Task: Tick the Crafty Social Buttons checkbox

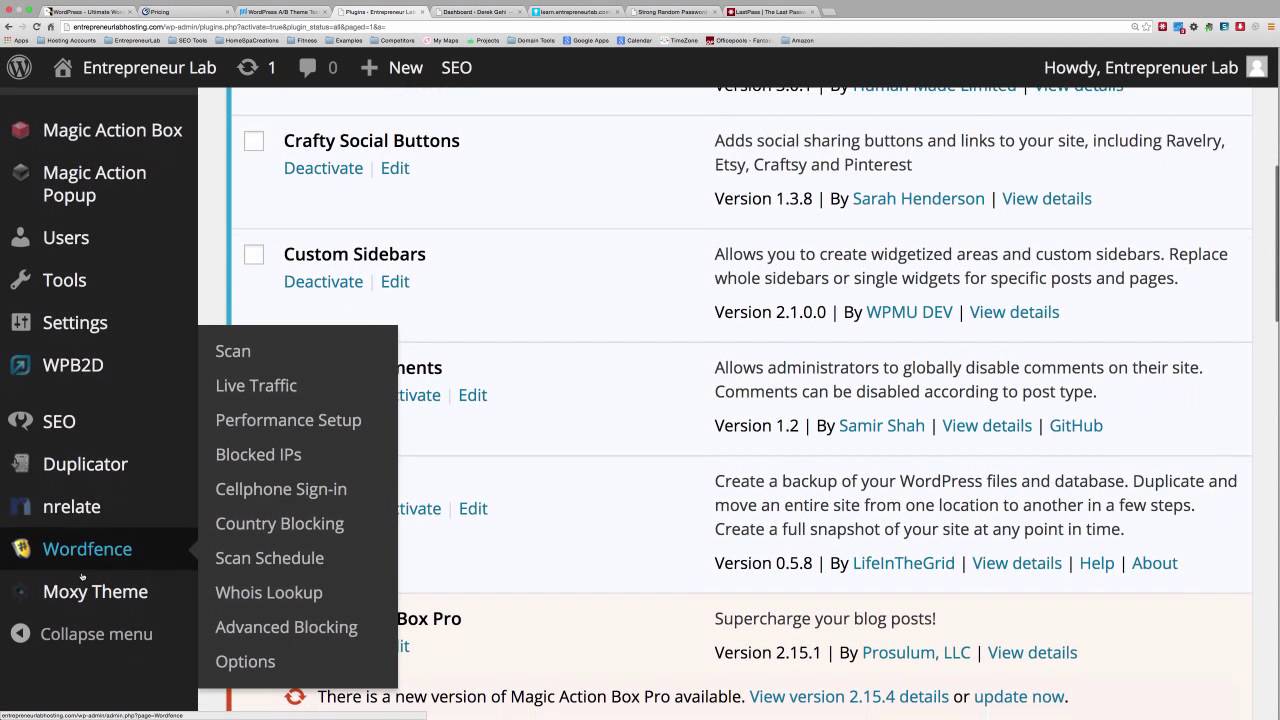Action: pos(254,141)
